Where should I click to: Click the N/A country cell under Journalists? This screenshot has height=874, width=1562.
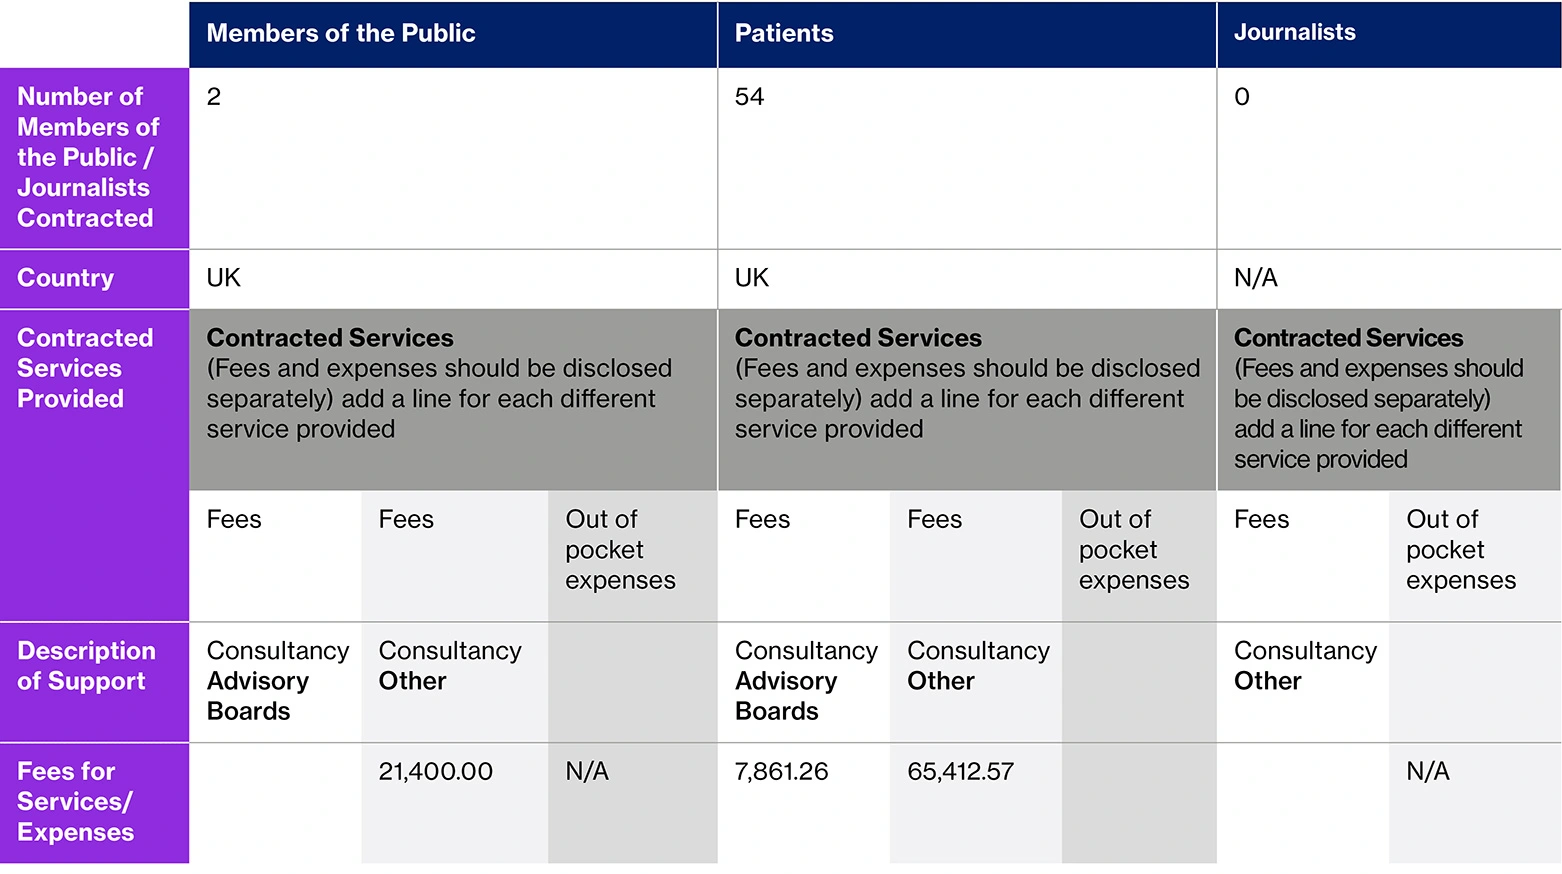(1256, 278)
